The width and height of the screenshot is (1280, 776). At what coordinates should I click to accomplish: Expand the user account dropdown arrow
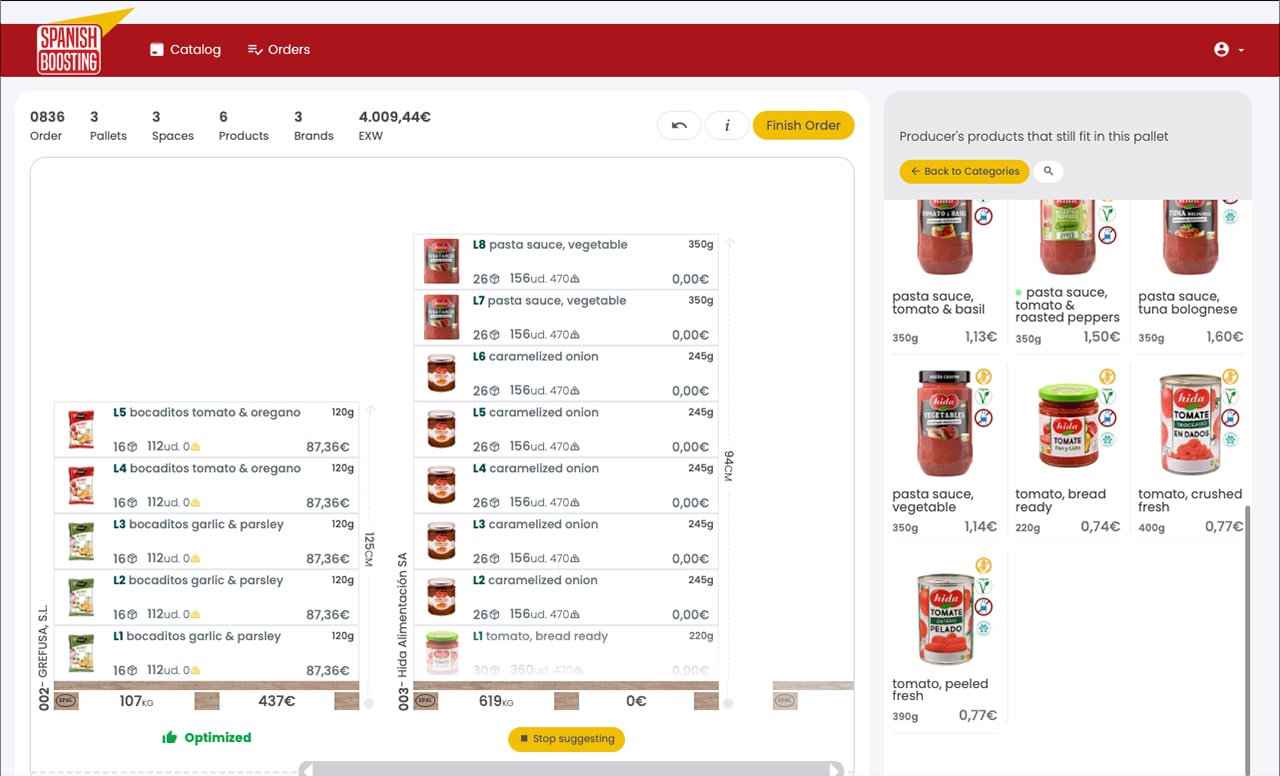(1241, 50)
